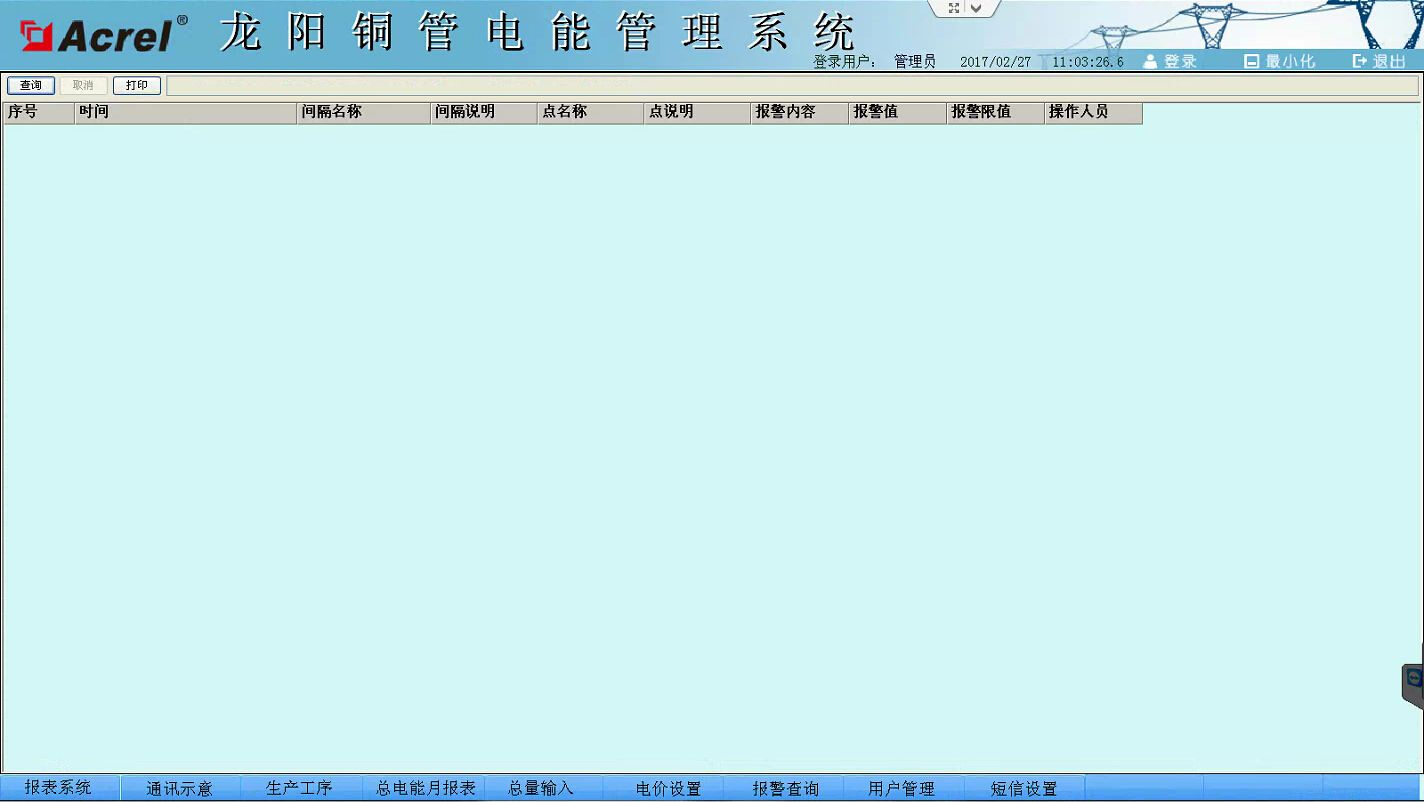Open 总电能月报表 tab
Screen dimensions: 1424x802
coord(425,788)
